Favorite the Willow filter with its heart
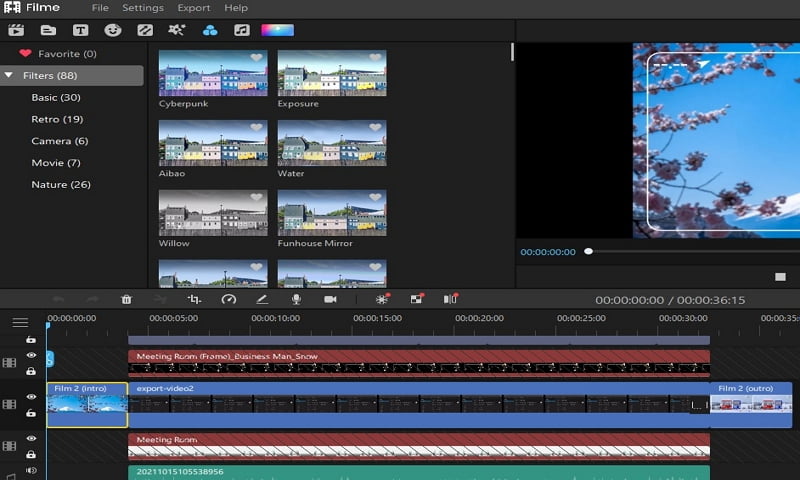Image resolution: width=800 pixels, height=480 pixels. click(x=256, y=197)
